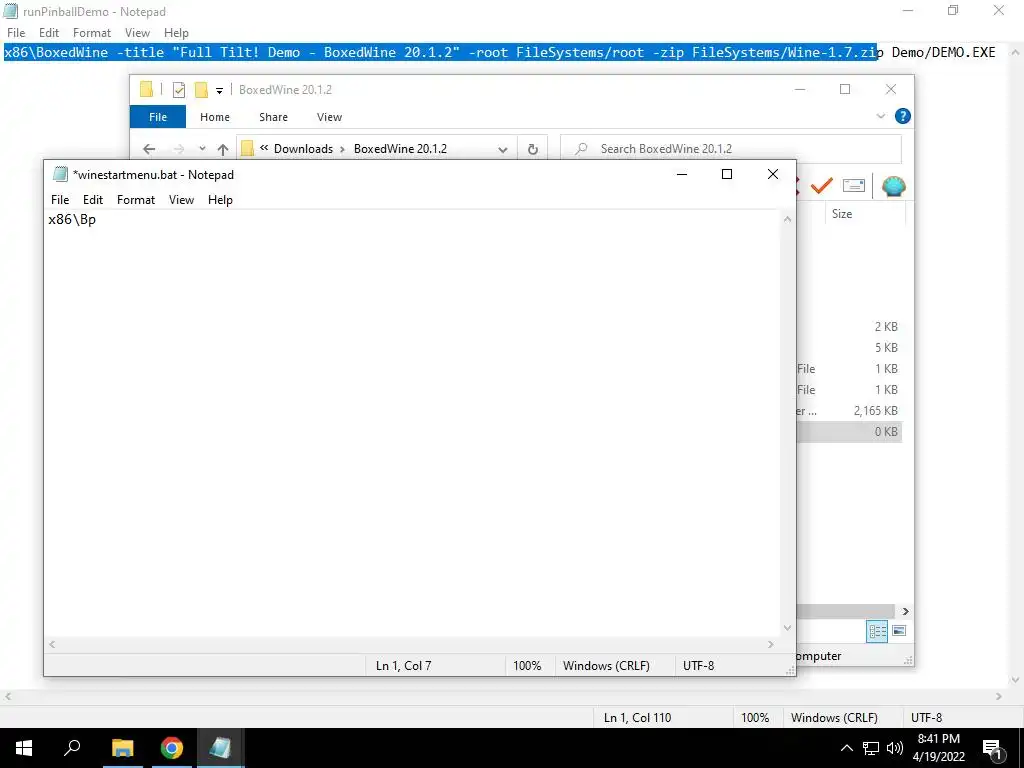Open notification center icon

coord(993,749)
